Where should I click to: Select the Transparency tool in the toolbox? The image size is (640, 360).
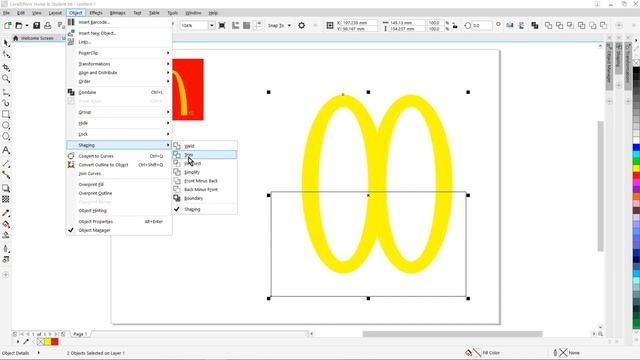[x=6, y=199]
